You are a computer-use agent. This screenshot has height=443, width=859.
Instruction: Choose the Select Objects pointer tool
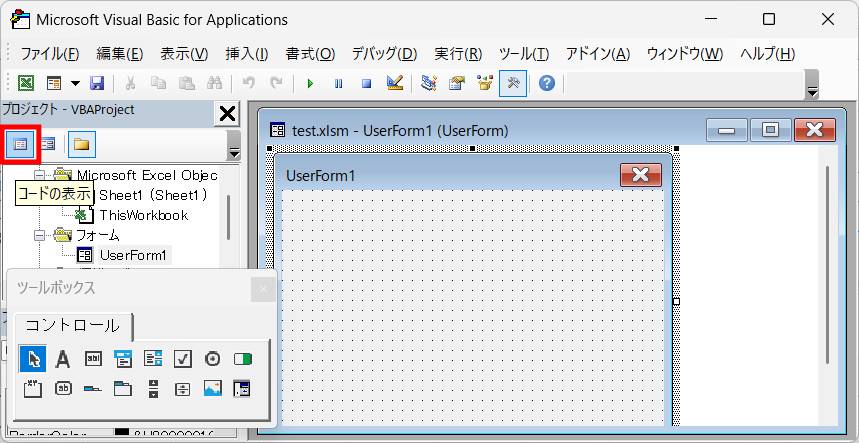pyautogui.click(x=33, y=359)
